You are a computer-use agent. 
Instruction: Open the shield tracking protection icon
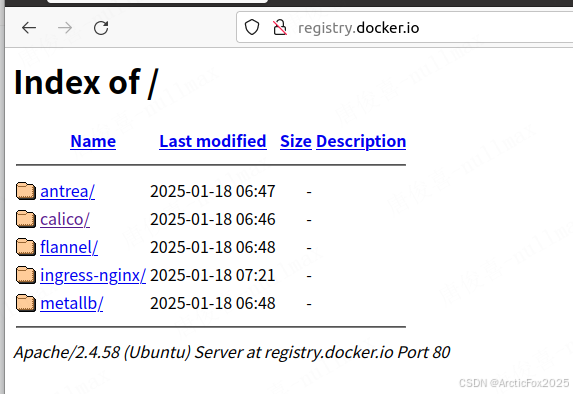[x=252, y=27]
